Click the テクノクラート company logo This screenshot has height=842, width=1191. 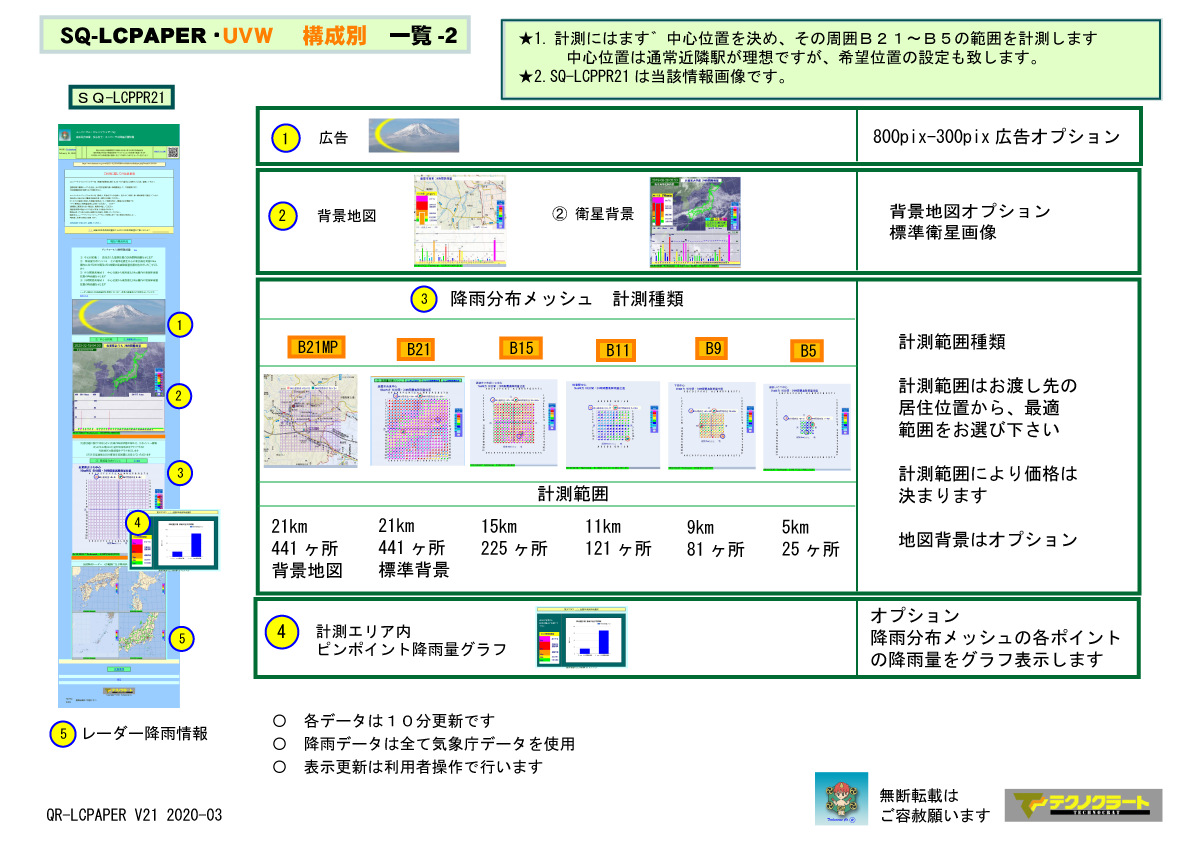click(1083, 805)
